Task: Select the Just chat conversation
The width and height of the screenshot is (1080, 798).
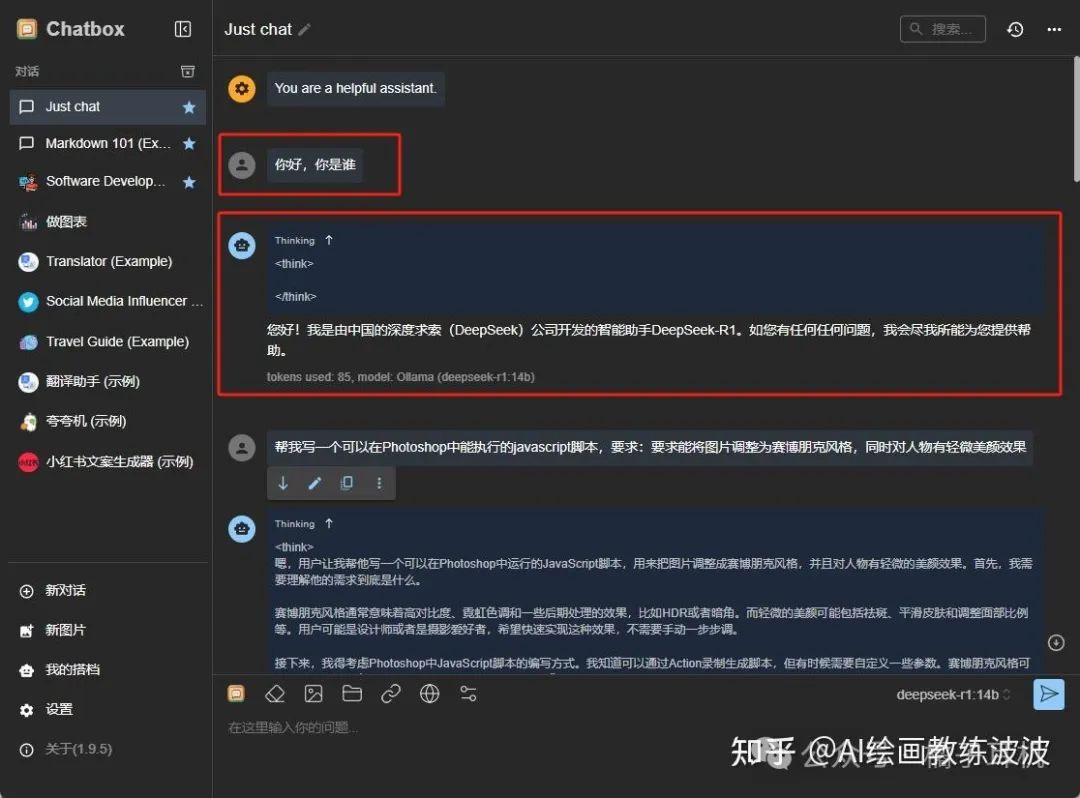Action: pos(107,107)
